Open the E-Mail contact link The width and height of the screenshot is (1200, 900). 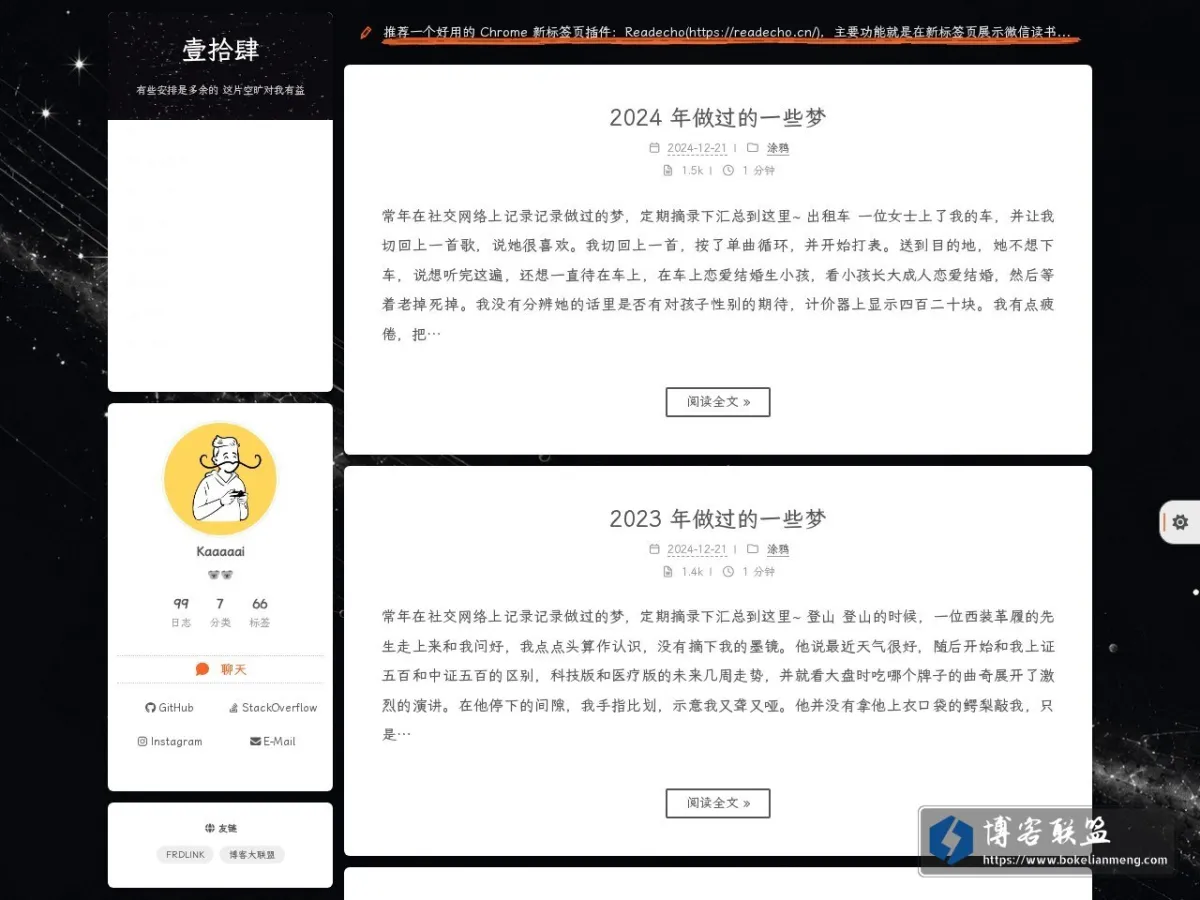pyautogui.click(x=273, y=741)
